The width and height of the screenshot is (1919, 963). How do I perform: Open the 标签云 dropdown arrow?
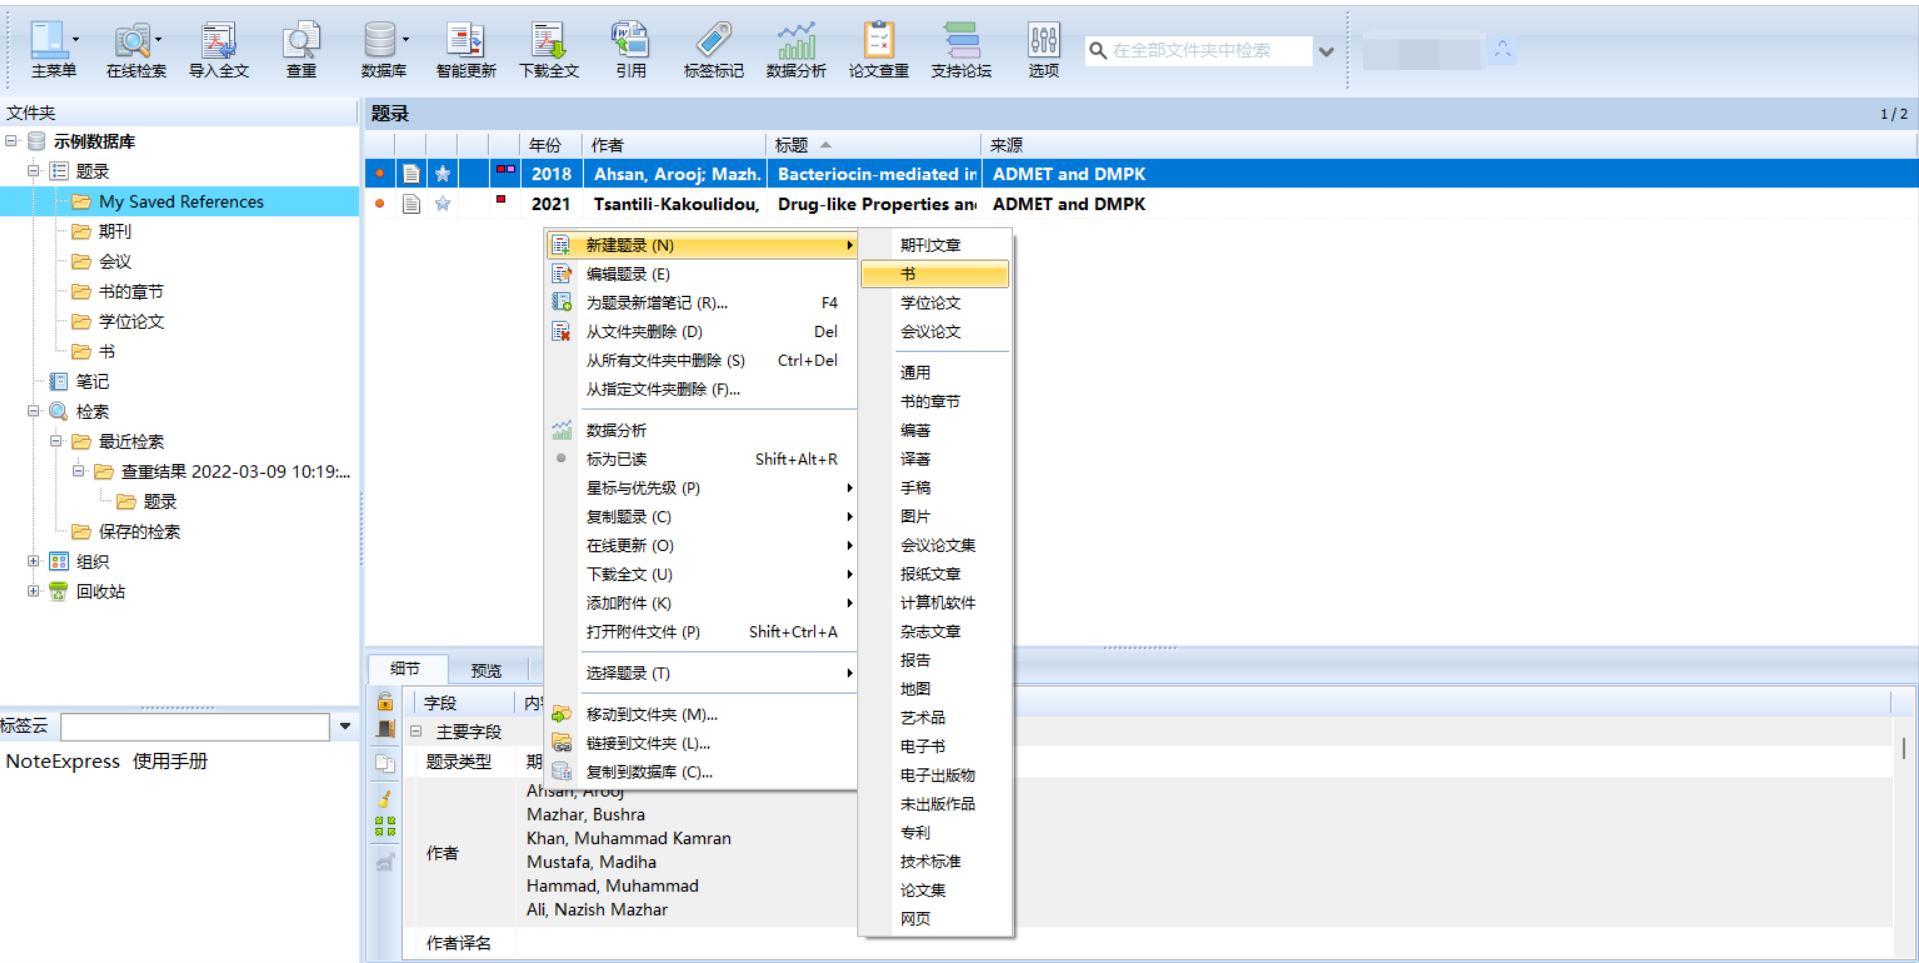tap(345, 726)
